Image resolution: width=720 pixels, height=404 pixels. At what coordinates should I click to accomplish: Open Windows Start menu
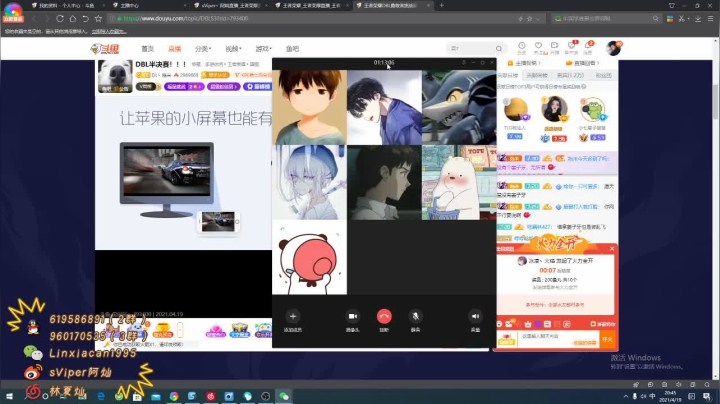9,396
